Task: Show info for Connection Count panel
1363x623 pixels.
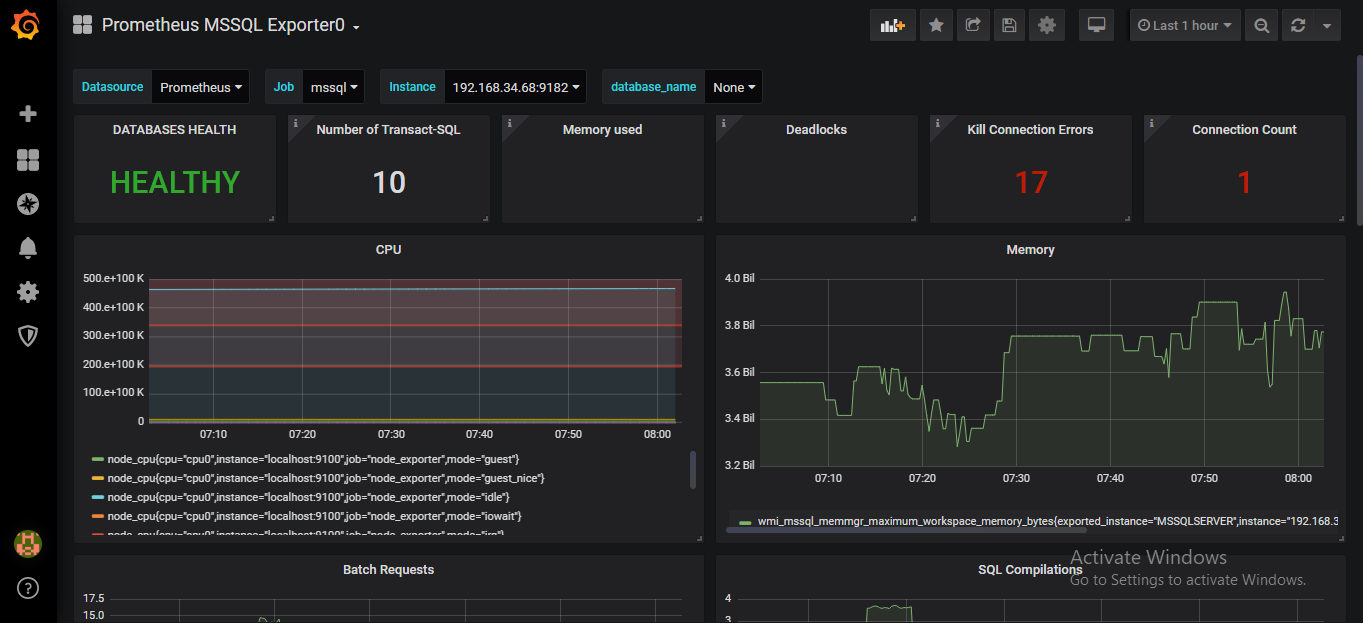Action: tap(1152, 123)
